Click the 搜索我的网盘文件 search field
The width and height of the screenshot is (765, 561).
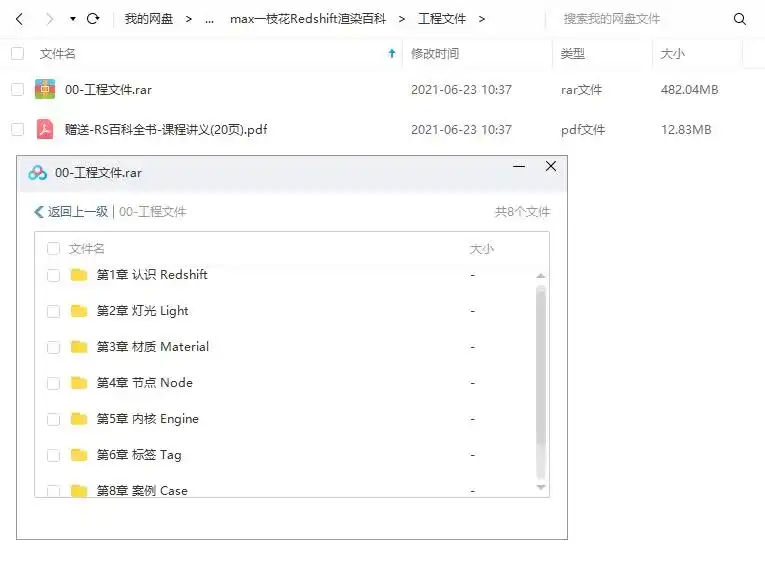[x=640, y=19]
